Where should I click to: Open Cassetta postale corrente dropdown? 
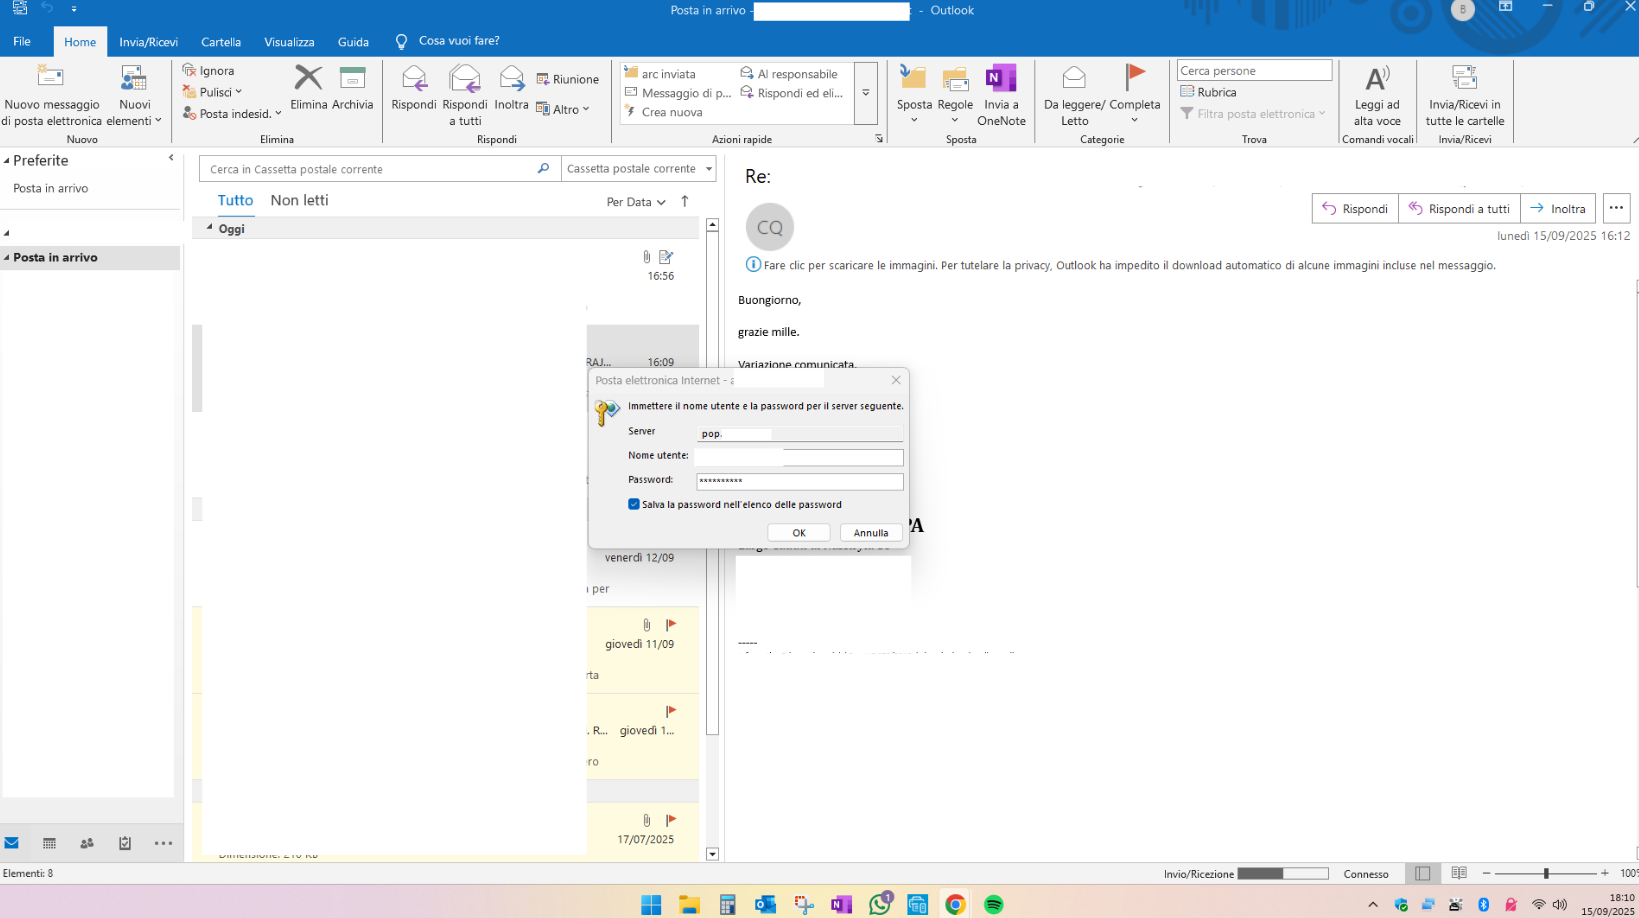pyautogui.click(x=639, y=169)
